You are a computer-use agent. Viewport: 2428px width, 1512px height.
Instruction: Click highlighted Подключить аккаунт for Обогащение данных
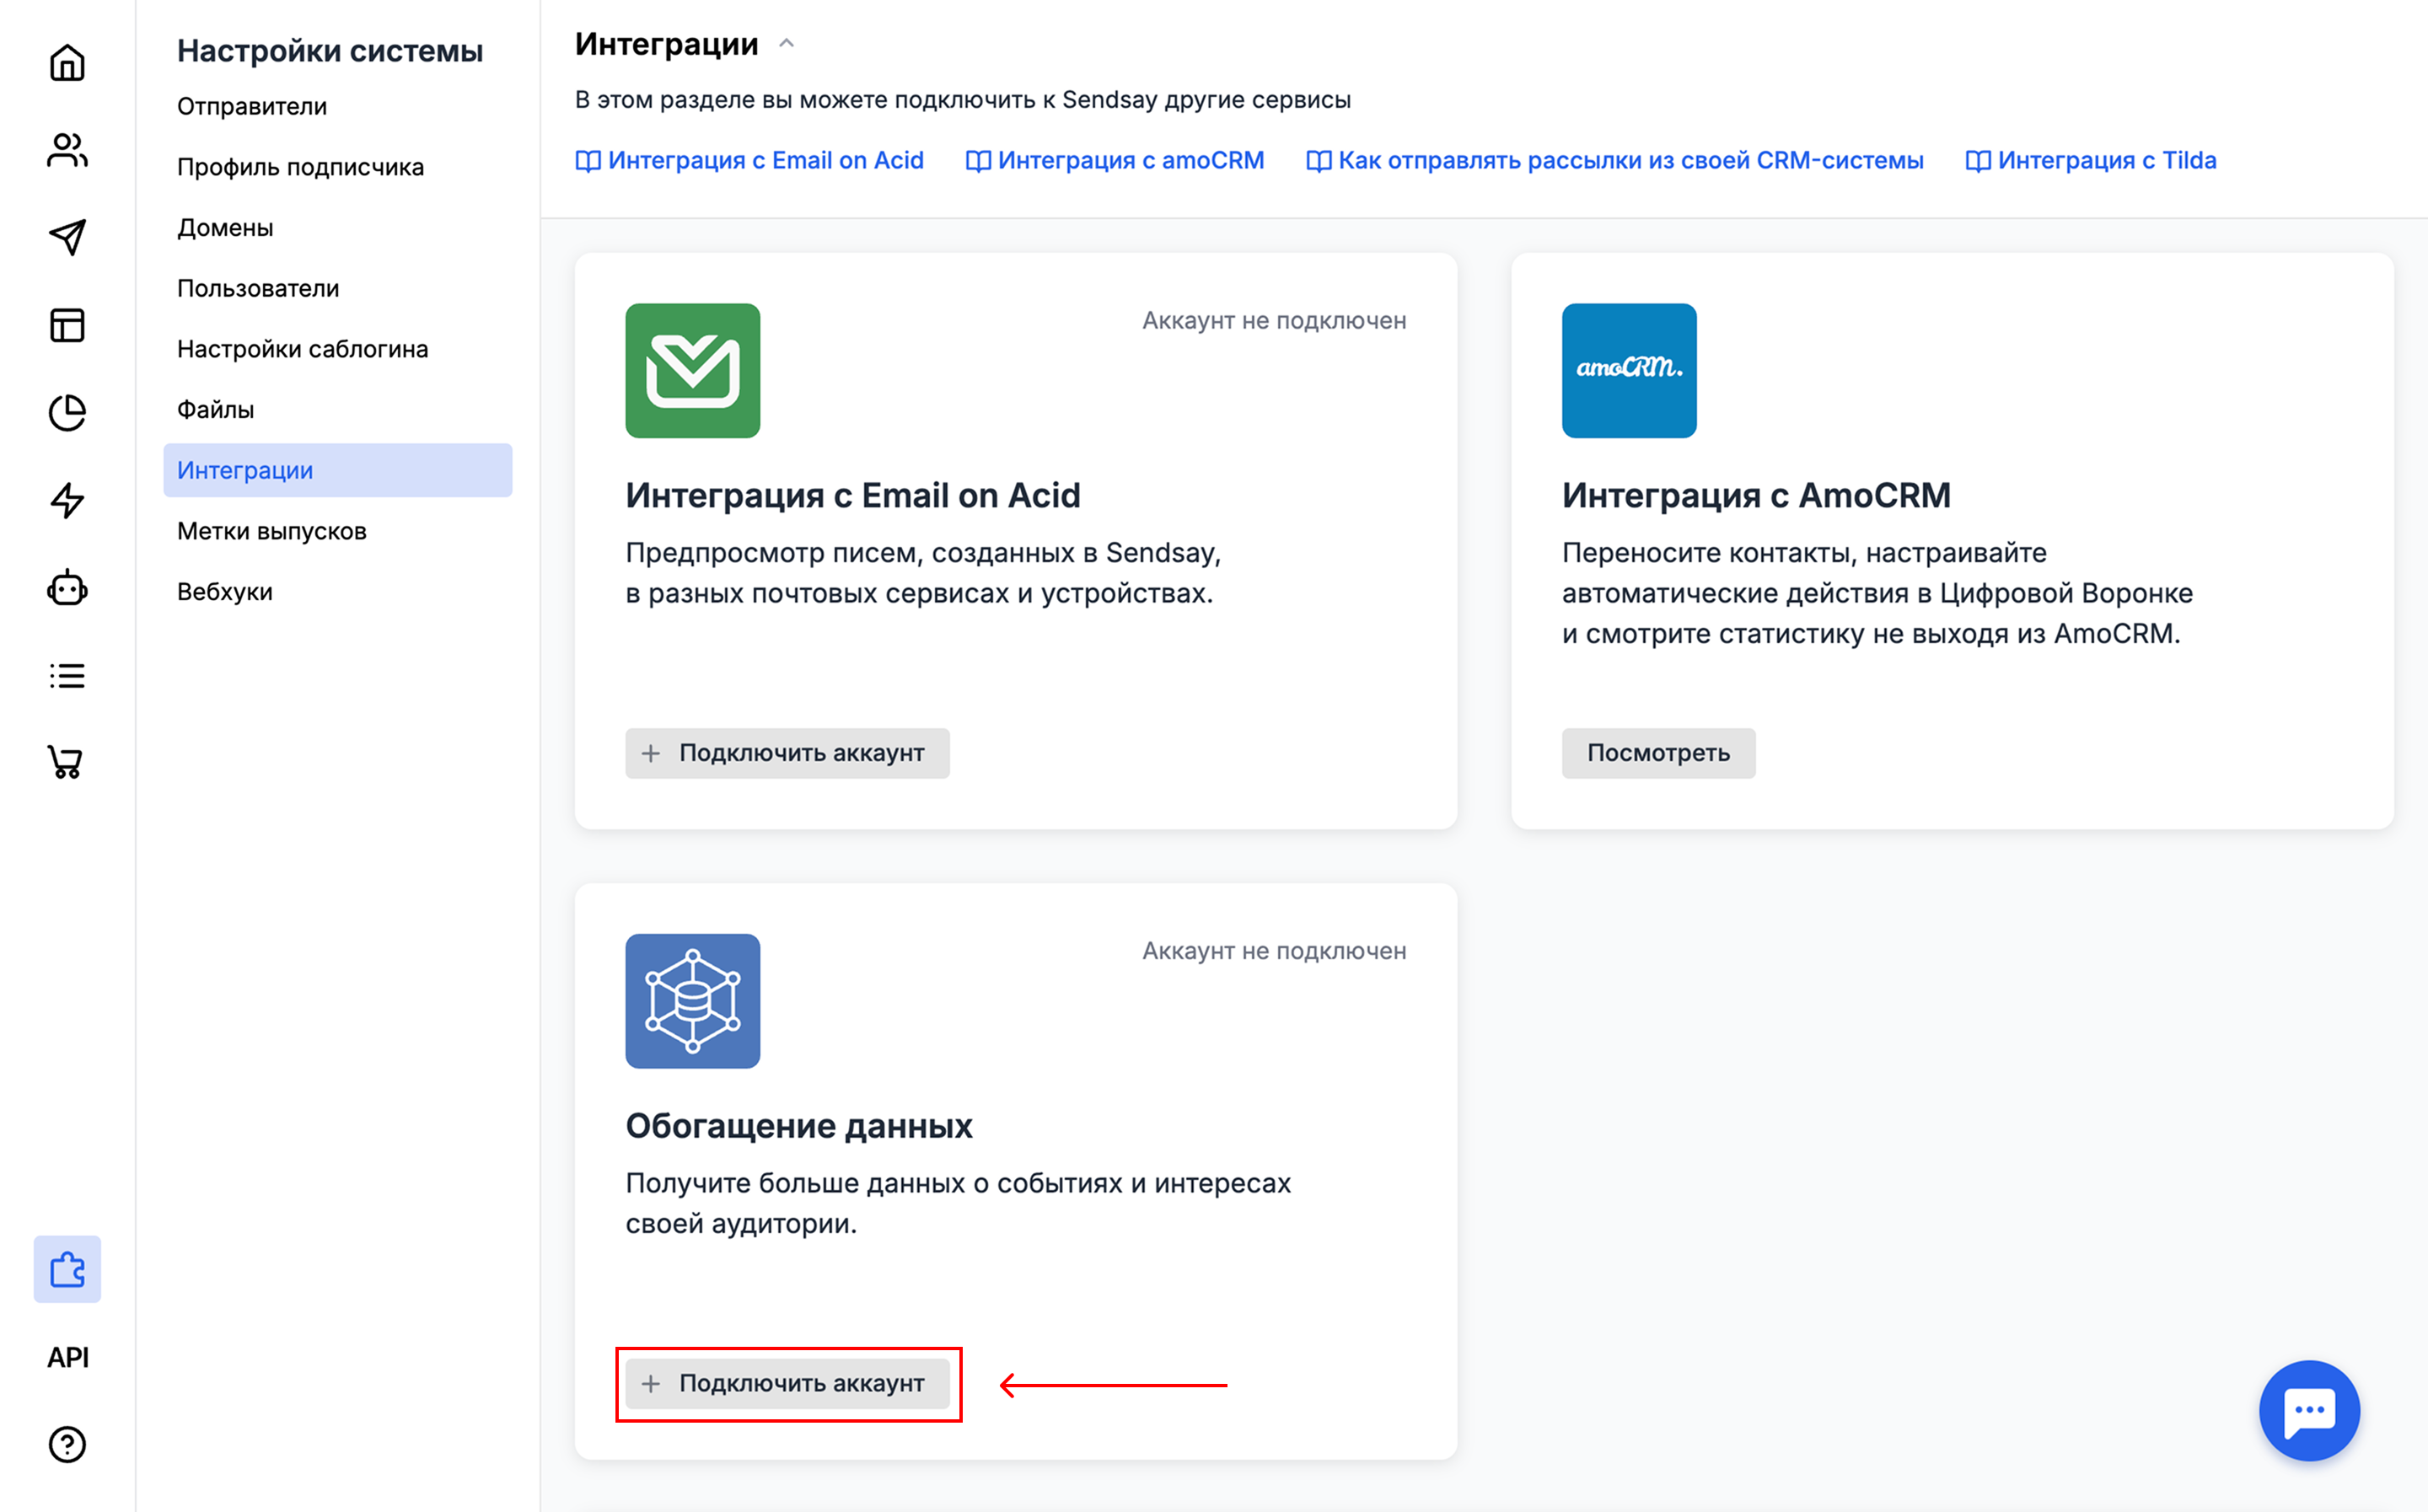click(x=788, y=1384)
